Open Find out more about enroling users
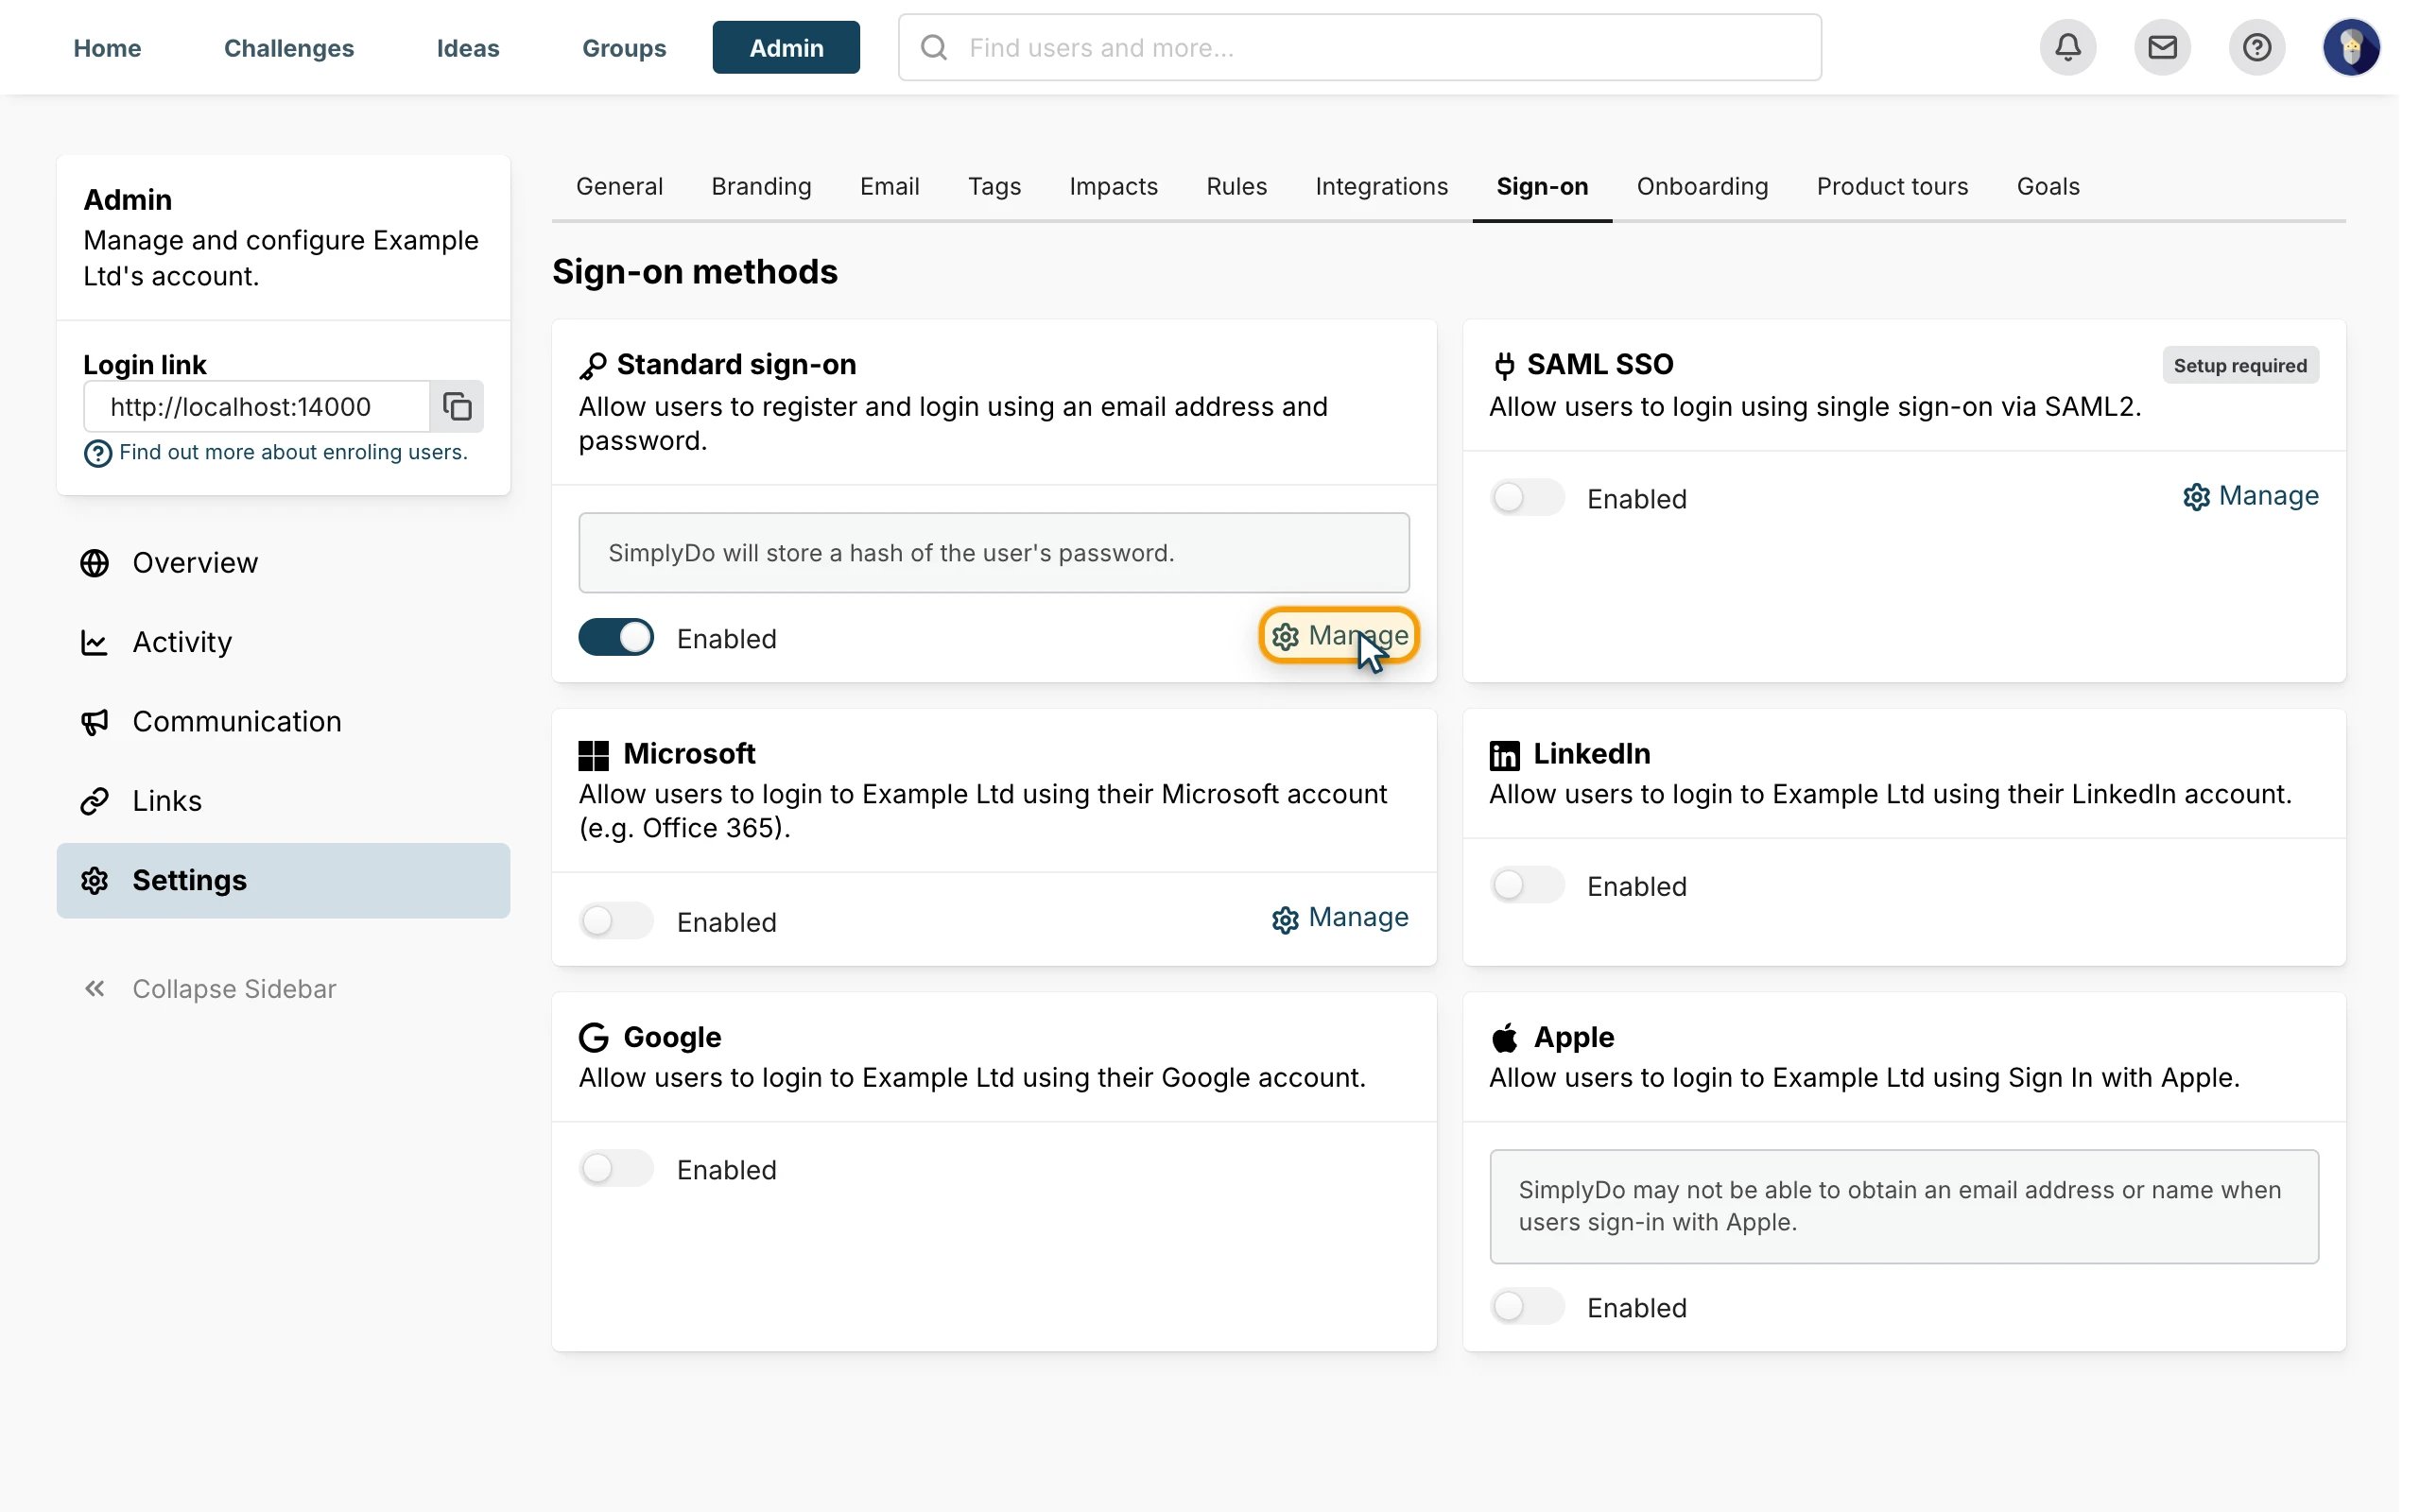 [x=293, y=452]
